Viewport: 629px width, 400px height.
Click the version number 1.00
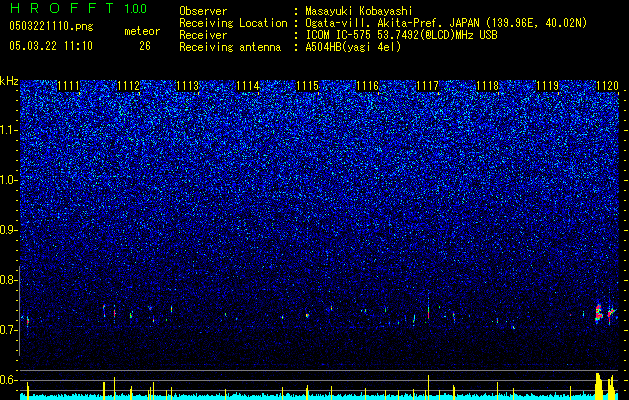point(136,9)
